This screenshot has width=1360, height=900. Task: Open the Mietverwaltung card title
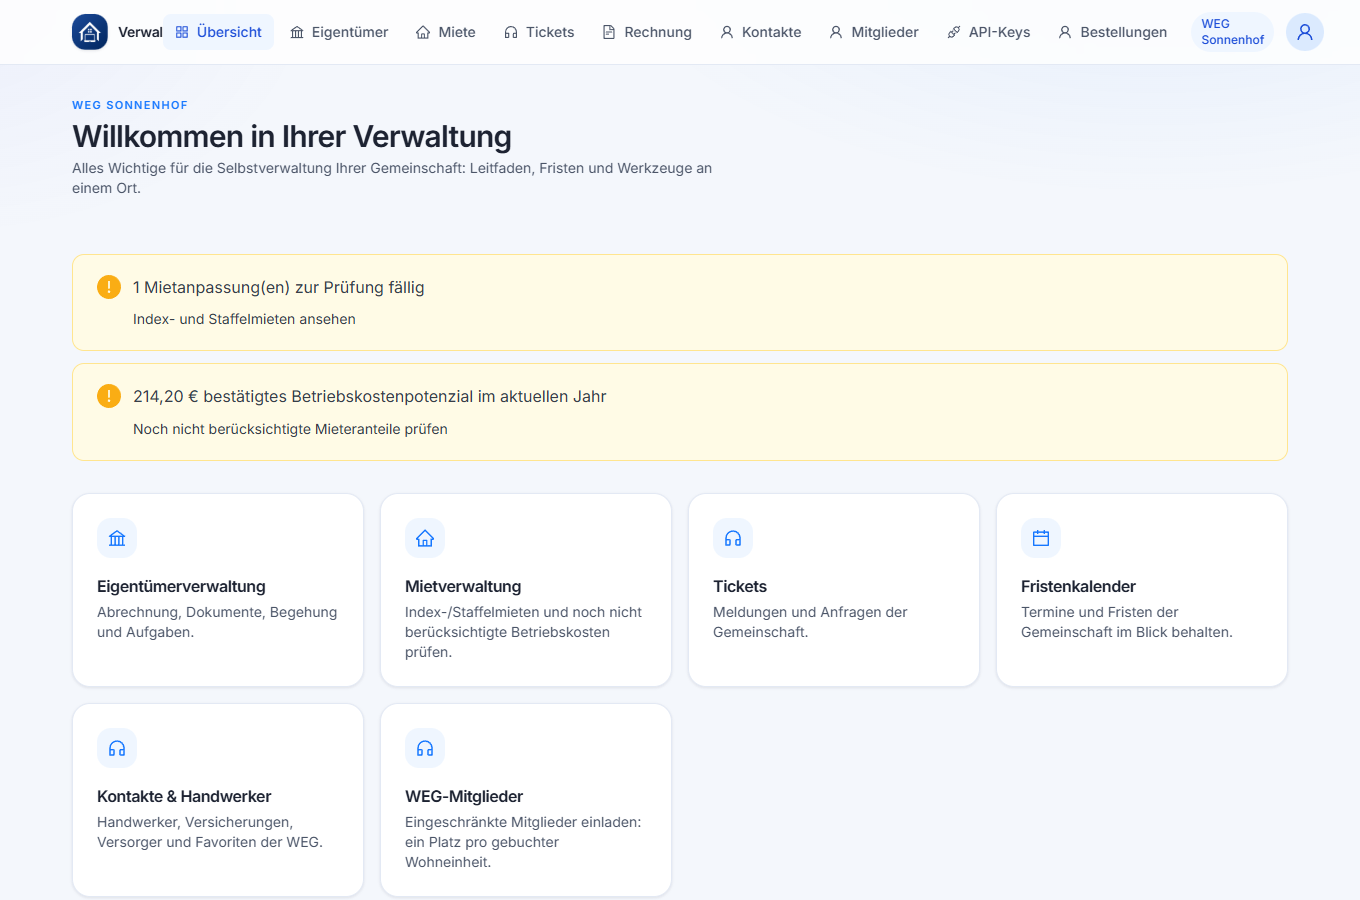pos(463,586)
